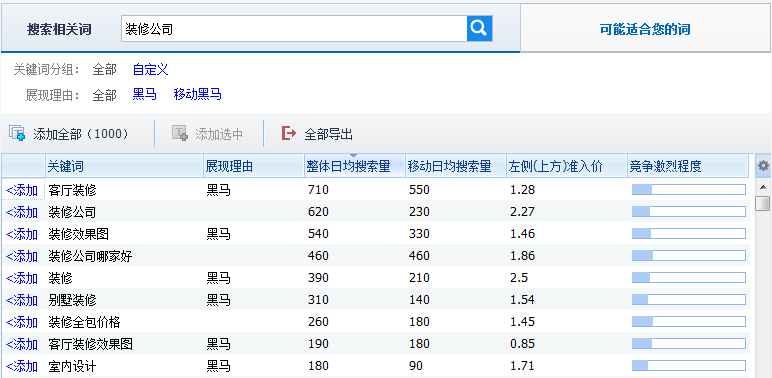Screen dimensions: 772x378
Task: Click <添加 for 客厅装修效果图 row
Action: coord(22,344)
